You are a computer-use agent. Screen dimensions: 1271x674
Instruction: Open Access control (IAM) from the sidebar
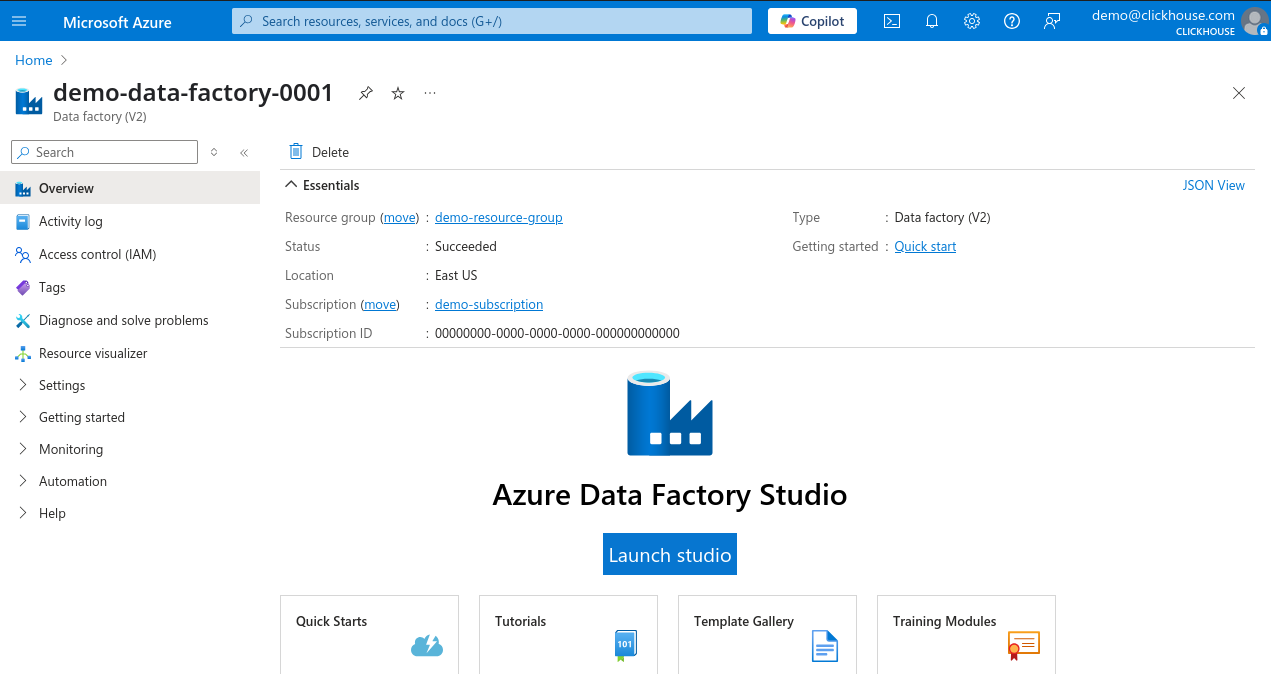[x=97, y=254]
